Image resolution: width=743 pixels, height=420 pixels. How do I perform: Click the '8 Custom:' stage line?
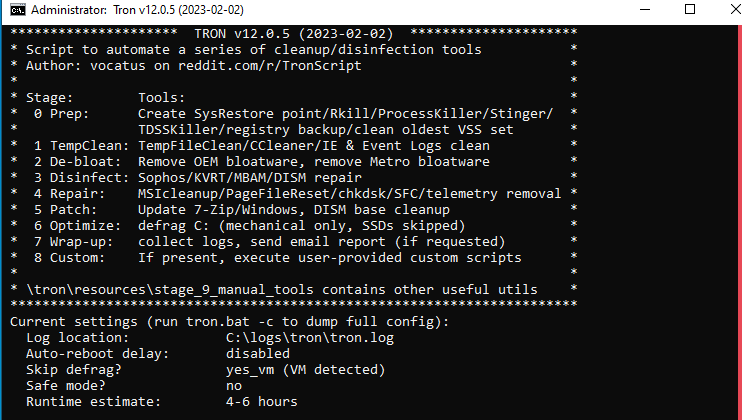tap(278, 258)
